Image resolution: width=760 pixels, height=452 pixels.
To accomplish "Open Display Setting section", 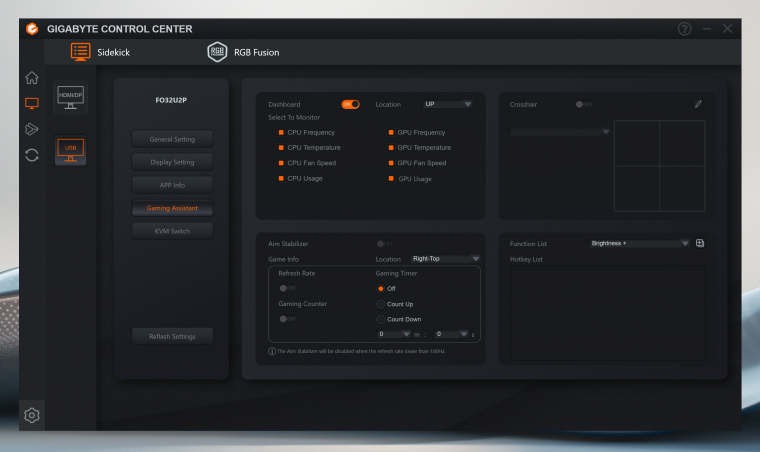I will pos(172,162).
